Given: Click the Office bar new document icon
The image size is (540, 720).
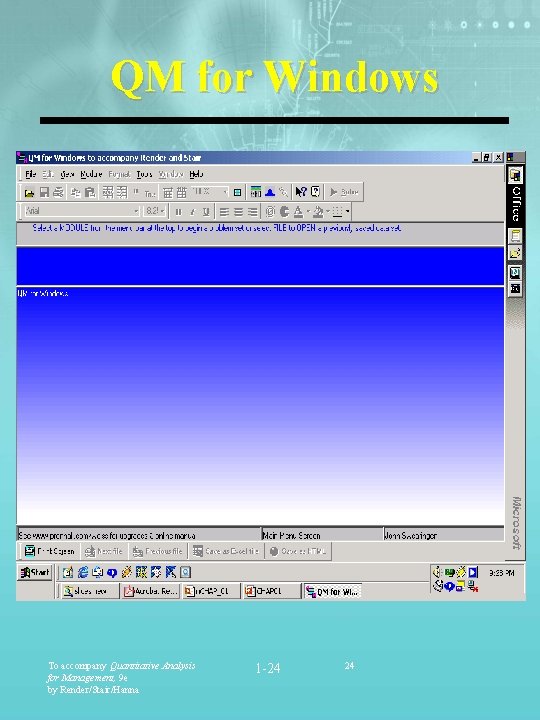Looking at the screenshot, I should [x=515, y=236].
